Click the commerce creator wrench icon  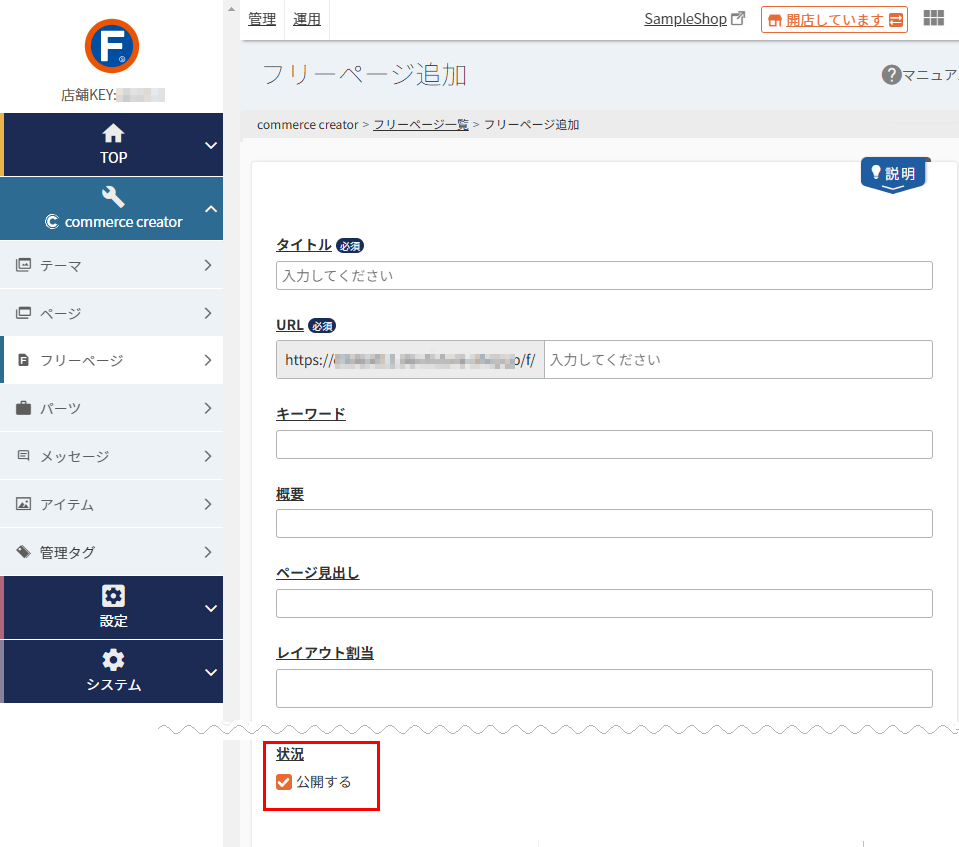pyautogui.click(x=113, y=197)
